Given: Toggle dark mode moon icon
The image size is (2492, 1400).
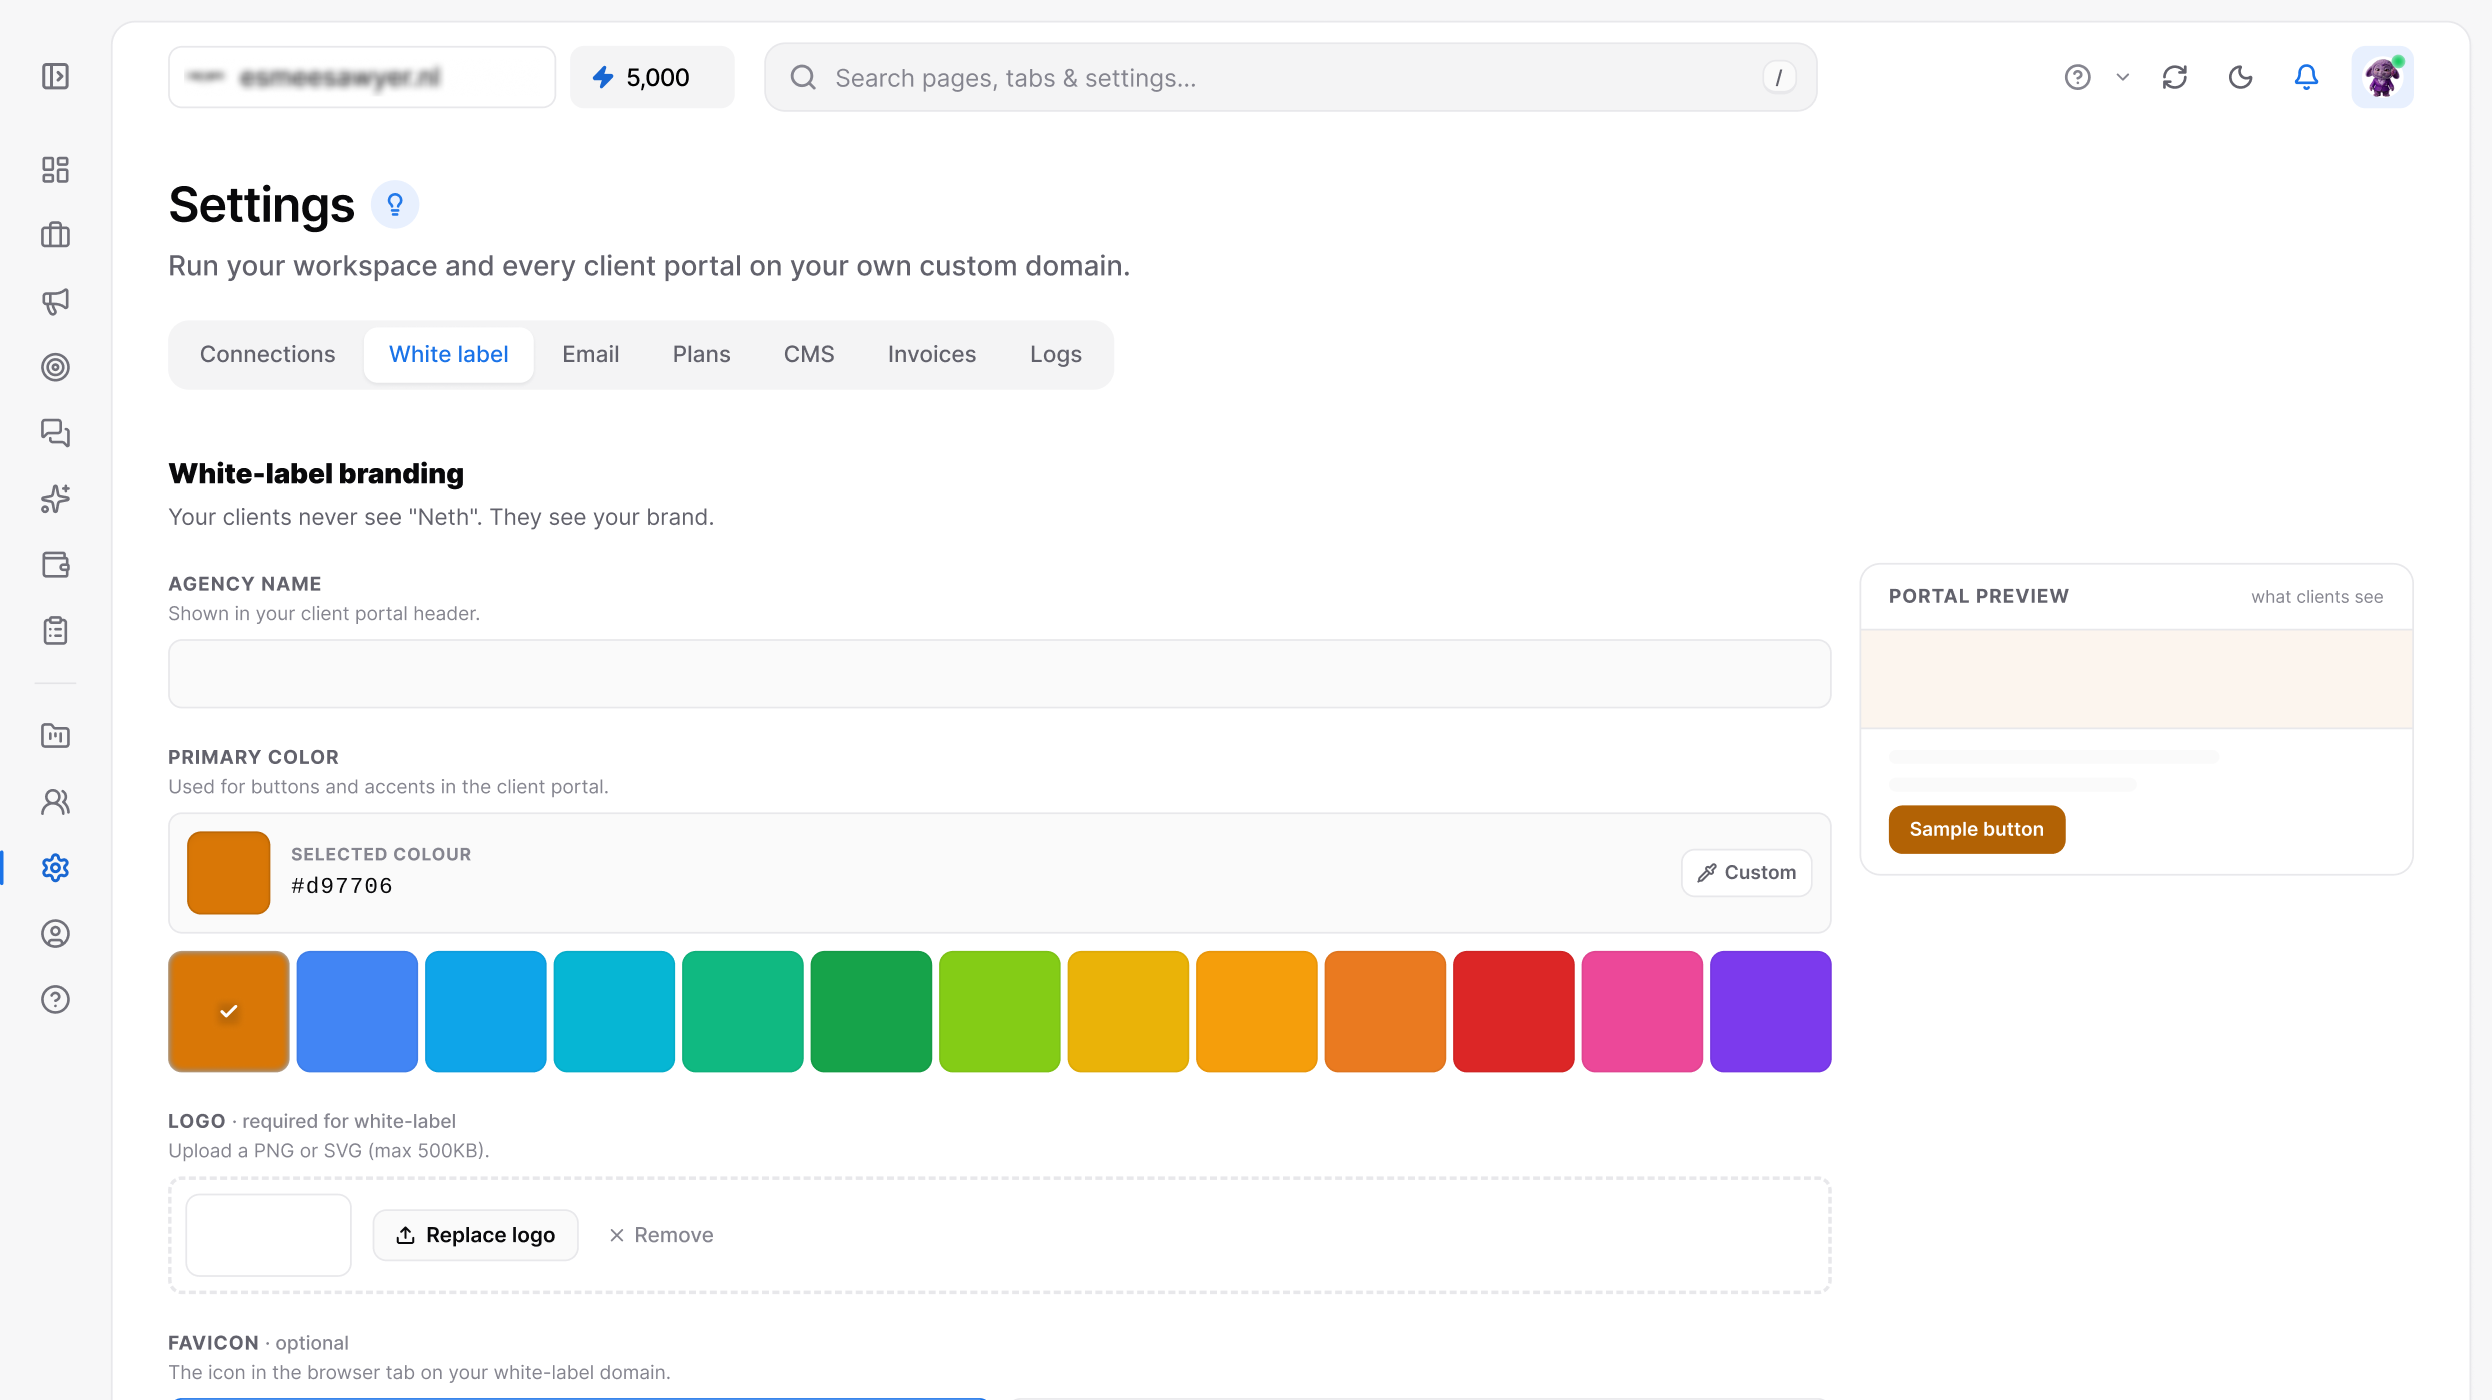Looking at the screenshot, I should coord(2241,77).
